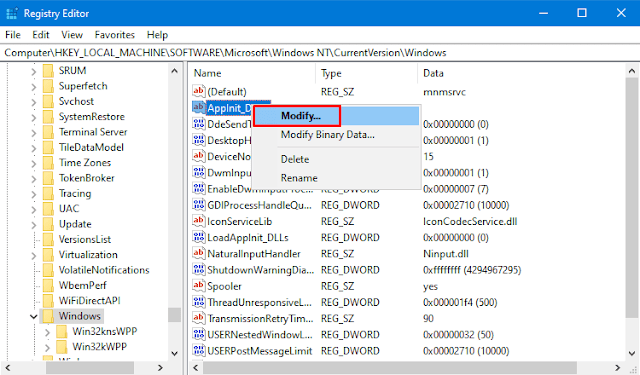Select the WbemPerf key
The width and height of the screenshot is (640, 375).
pyautogui.click(x=83, y=285)
